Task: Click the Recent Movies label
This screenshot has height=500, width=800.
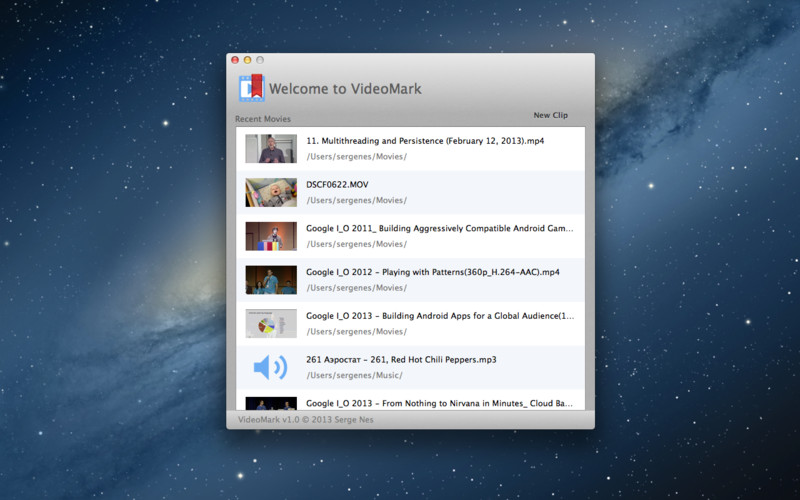Action: [x=263, y=119]
